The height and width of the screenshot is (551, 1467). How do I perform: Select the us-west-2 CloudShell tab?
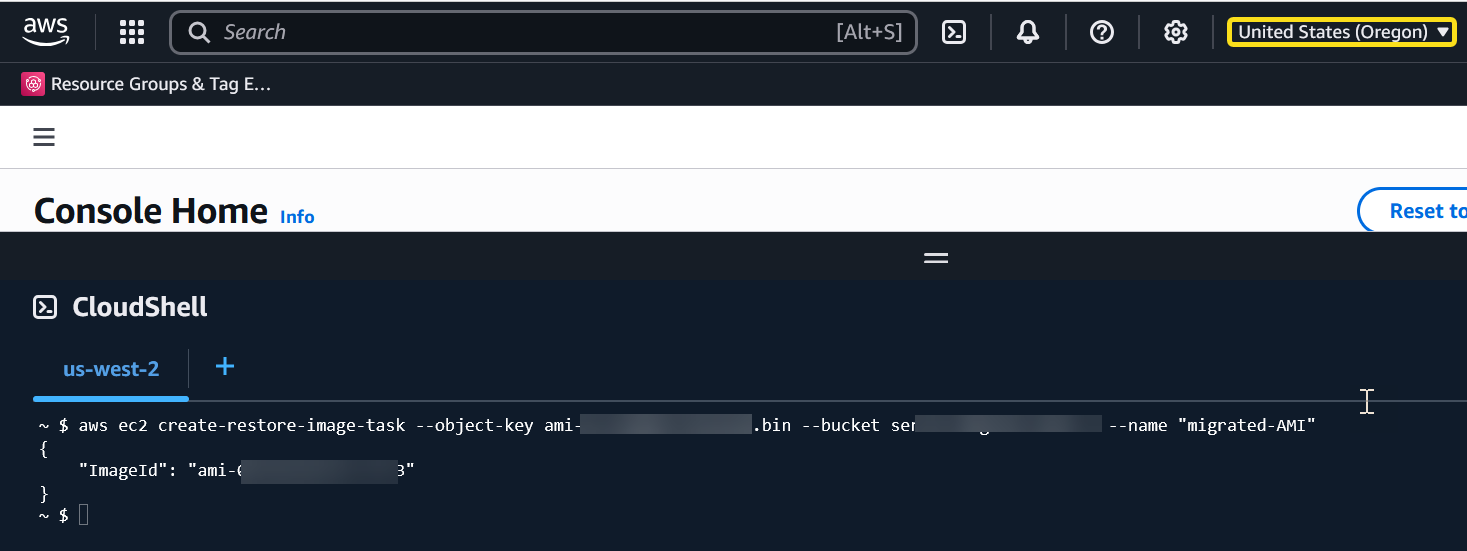111,368
